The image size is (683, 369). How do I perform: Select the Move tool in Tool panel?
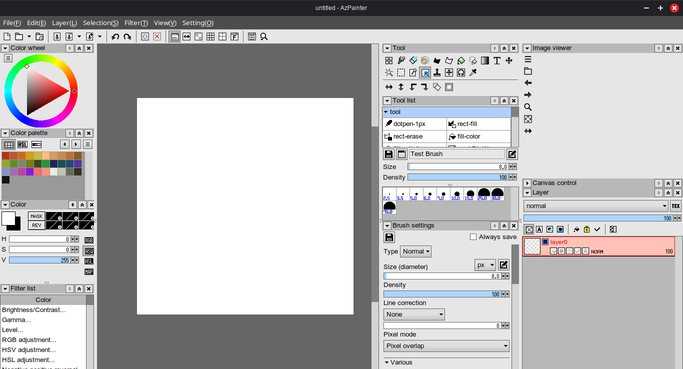509,61
